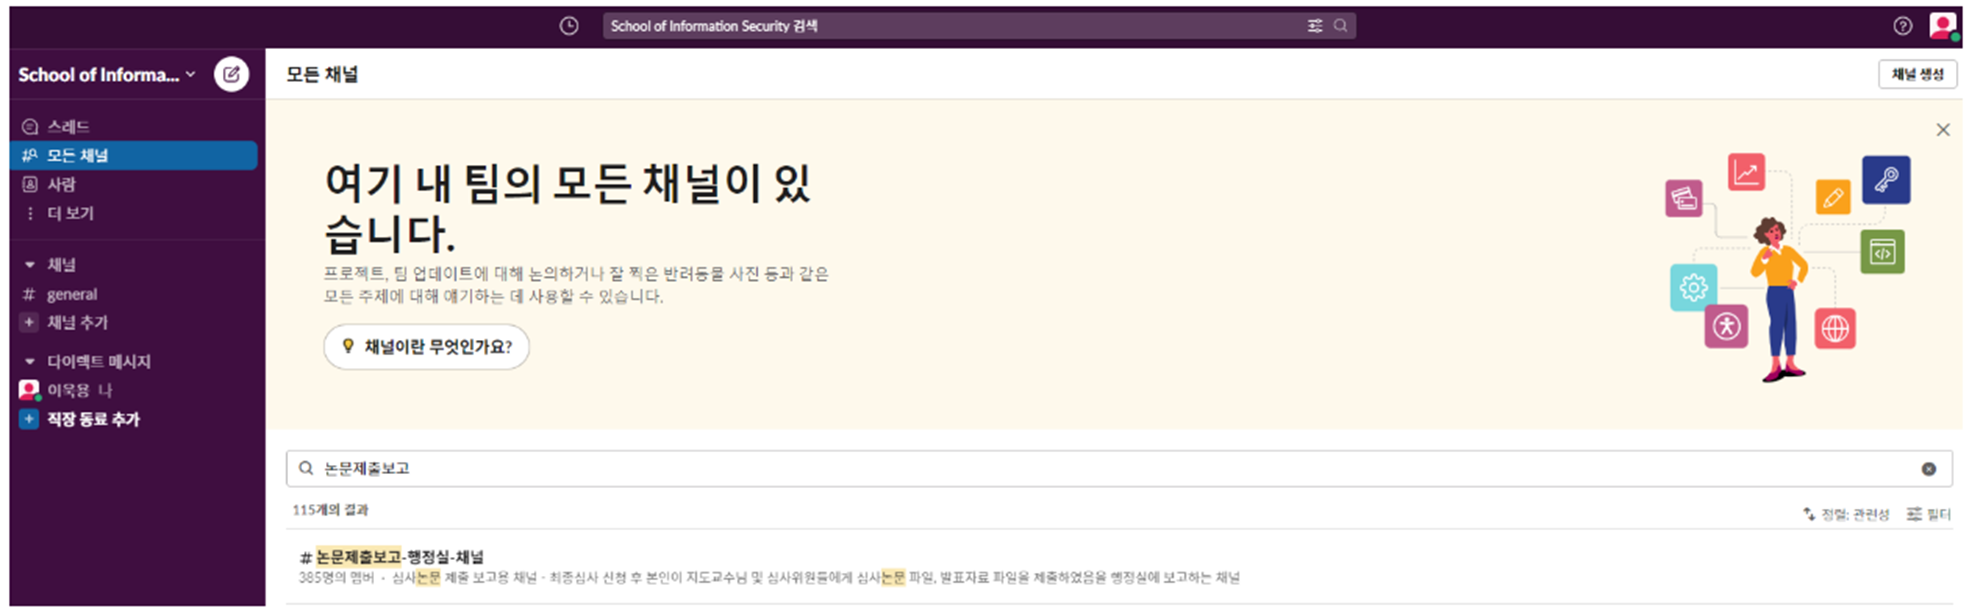Click the magnifier icon in top search bar
The image size is (1983, 614).
tap(1341, 26)
